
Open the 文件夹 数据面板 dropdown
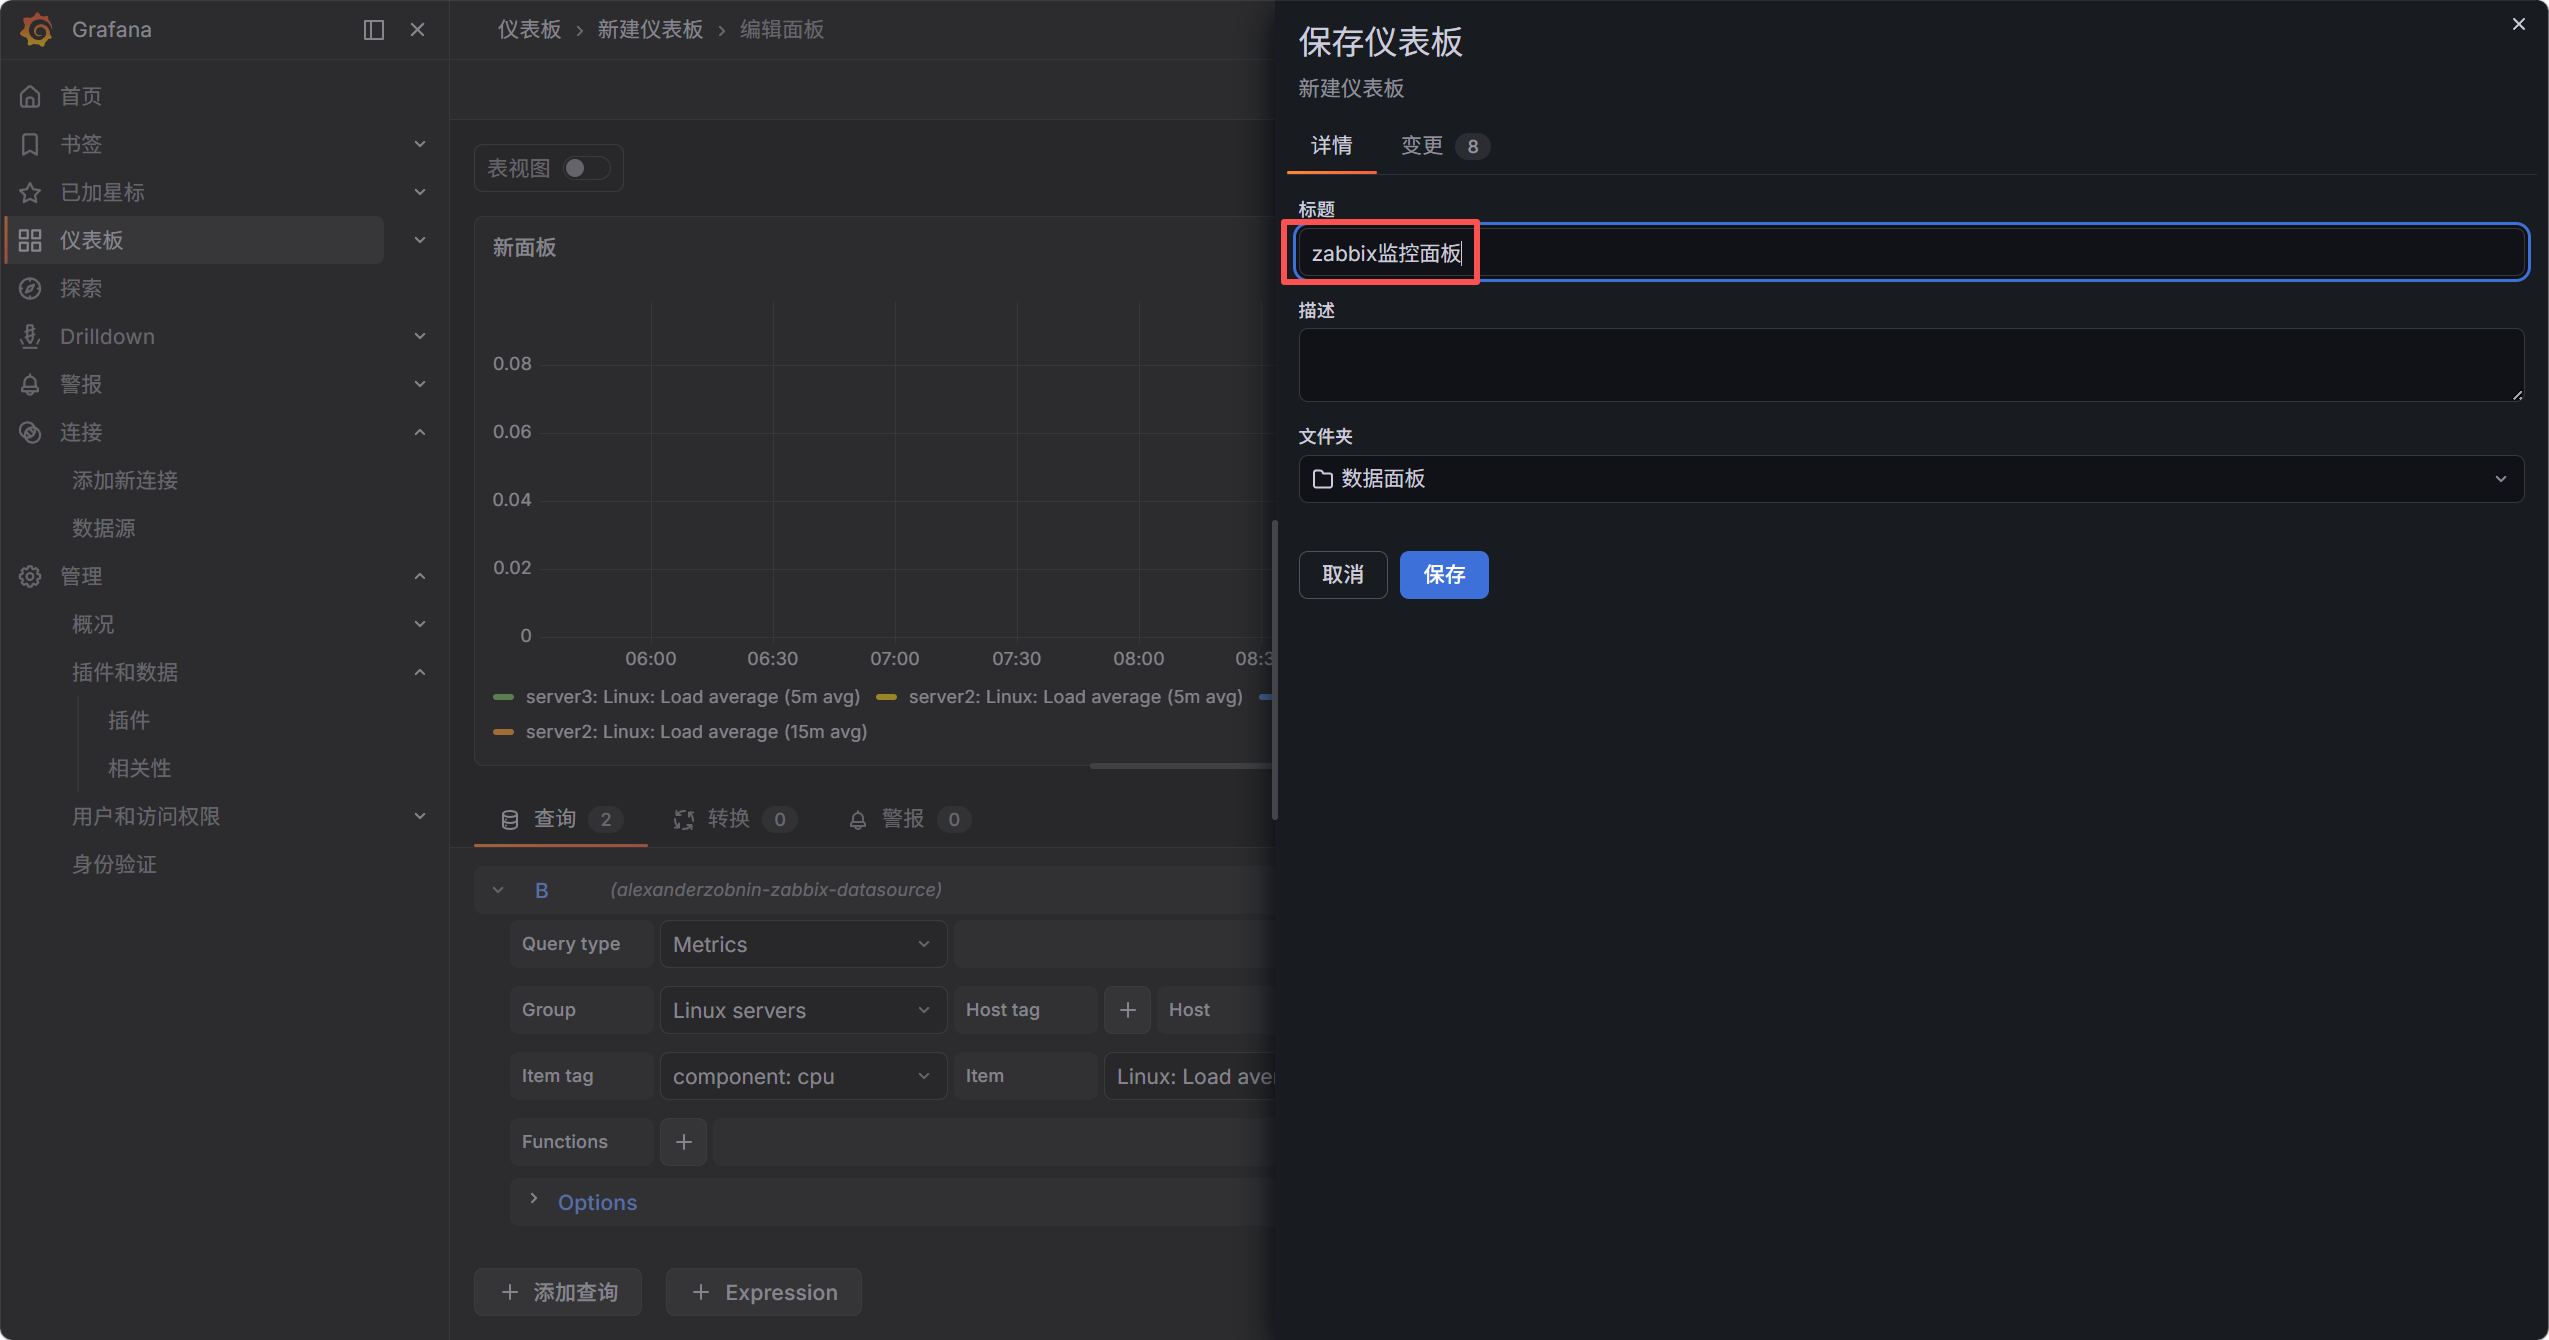tap(1911, 479)
